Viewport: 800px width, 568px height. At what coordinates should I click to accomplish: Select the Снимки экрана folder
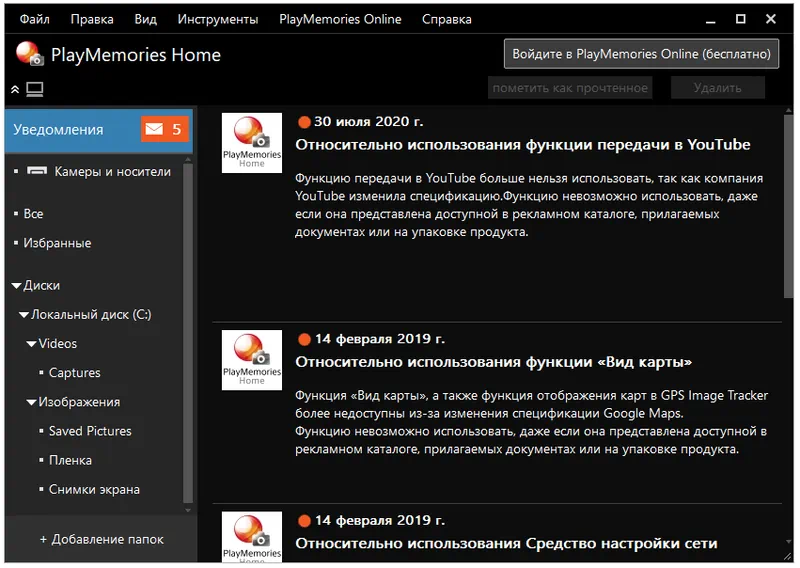(94, 489)
